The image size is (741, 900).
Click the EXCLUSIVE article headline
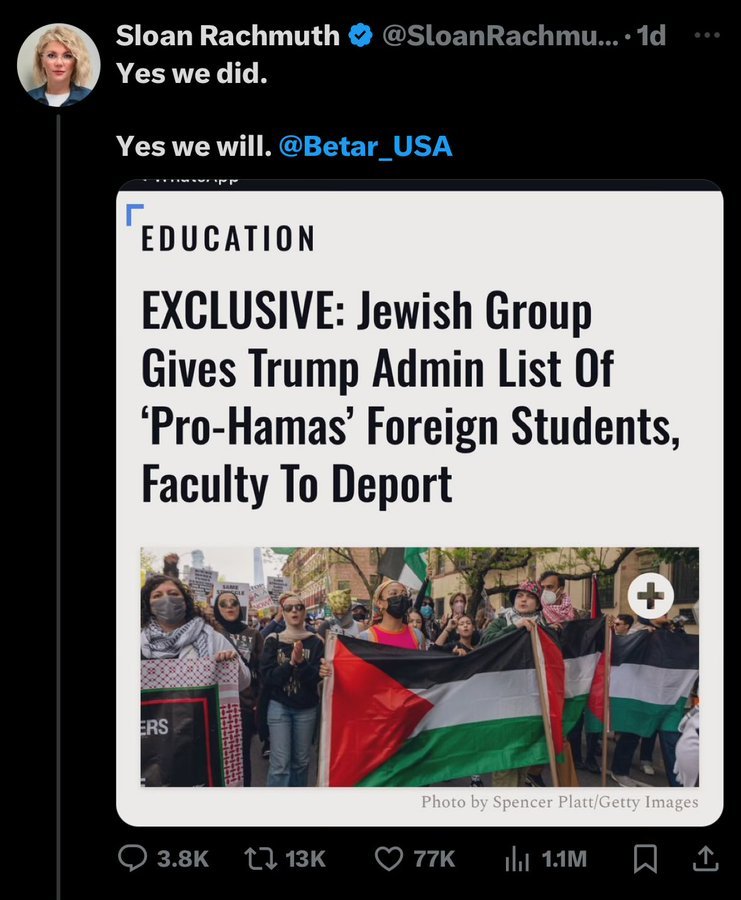coord(410,397)
